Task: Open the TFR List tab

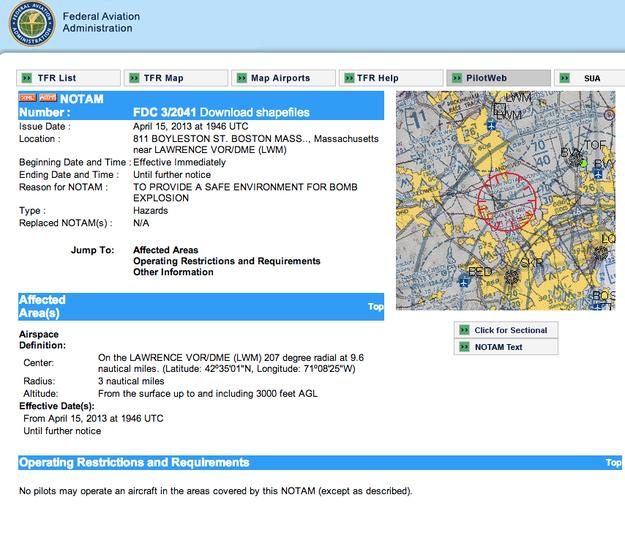Action: coord(66,78)
